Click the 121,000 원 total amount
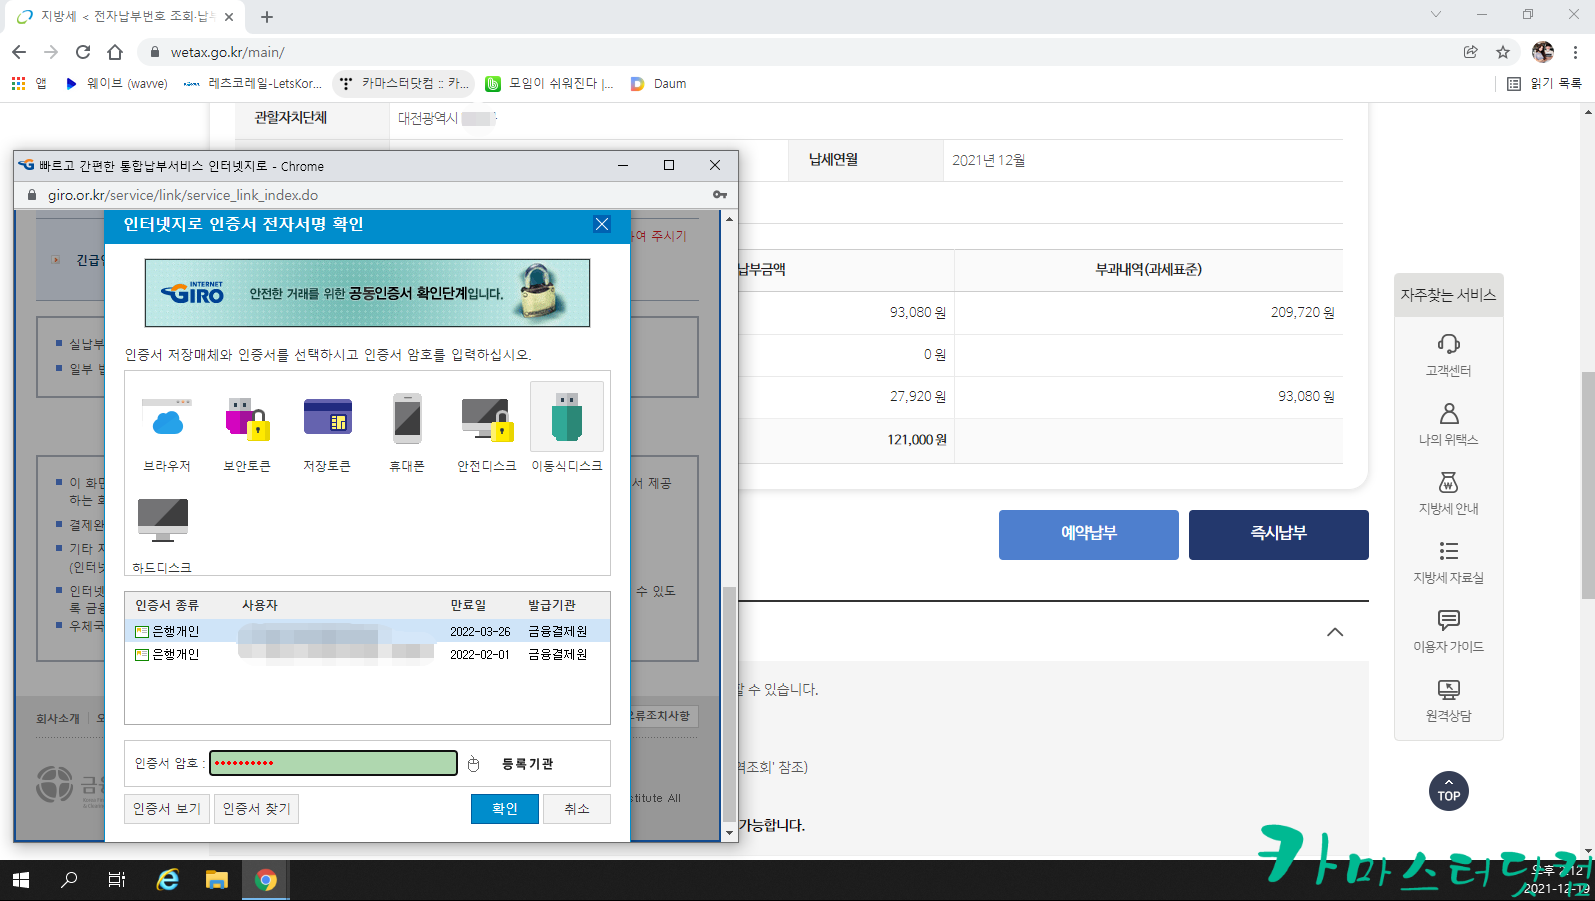1595x901 pixels. click(x=916, y=440)
